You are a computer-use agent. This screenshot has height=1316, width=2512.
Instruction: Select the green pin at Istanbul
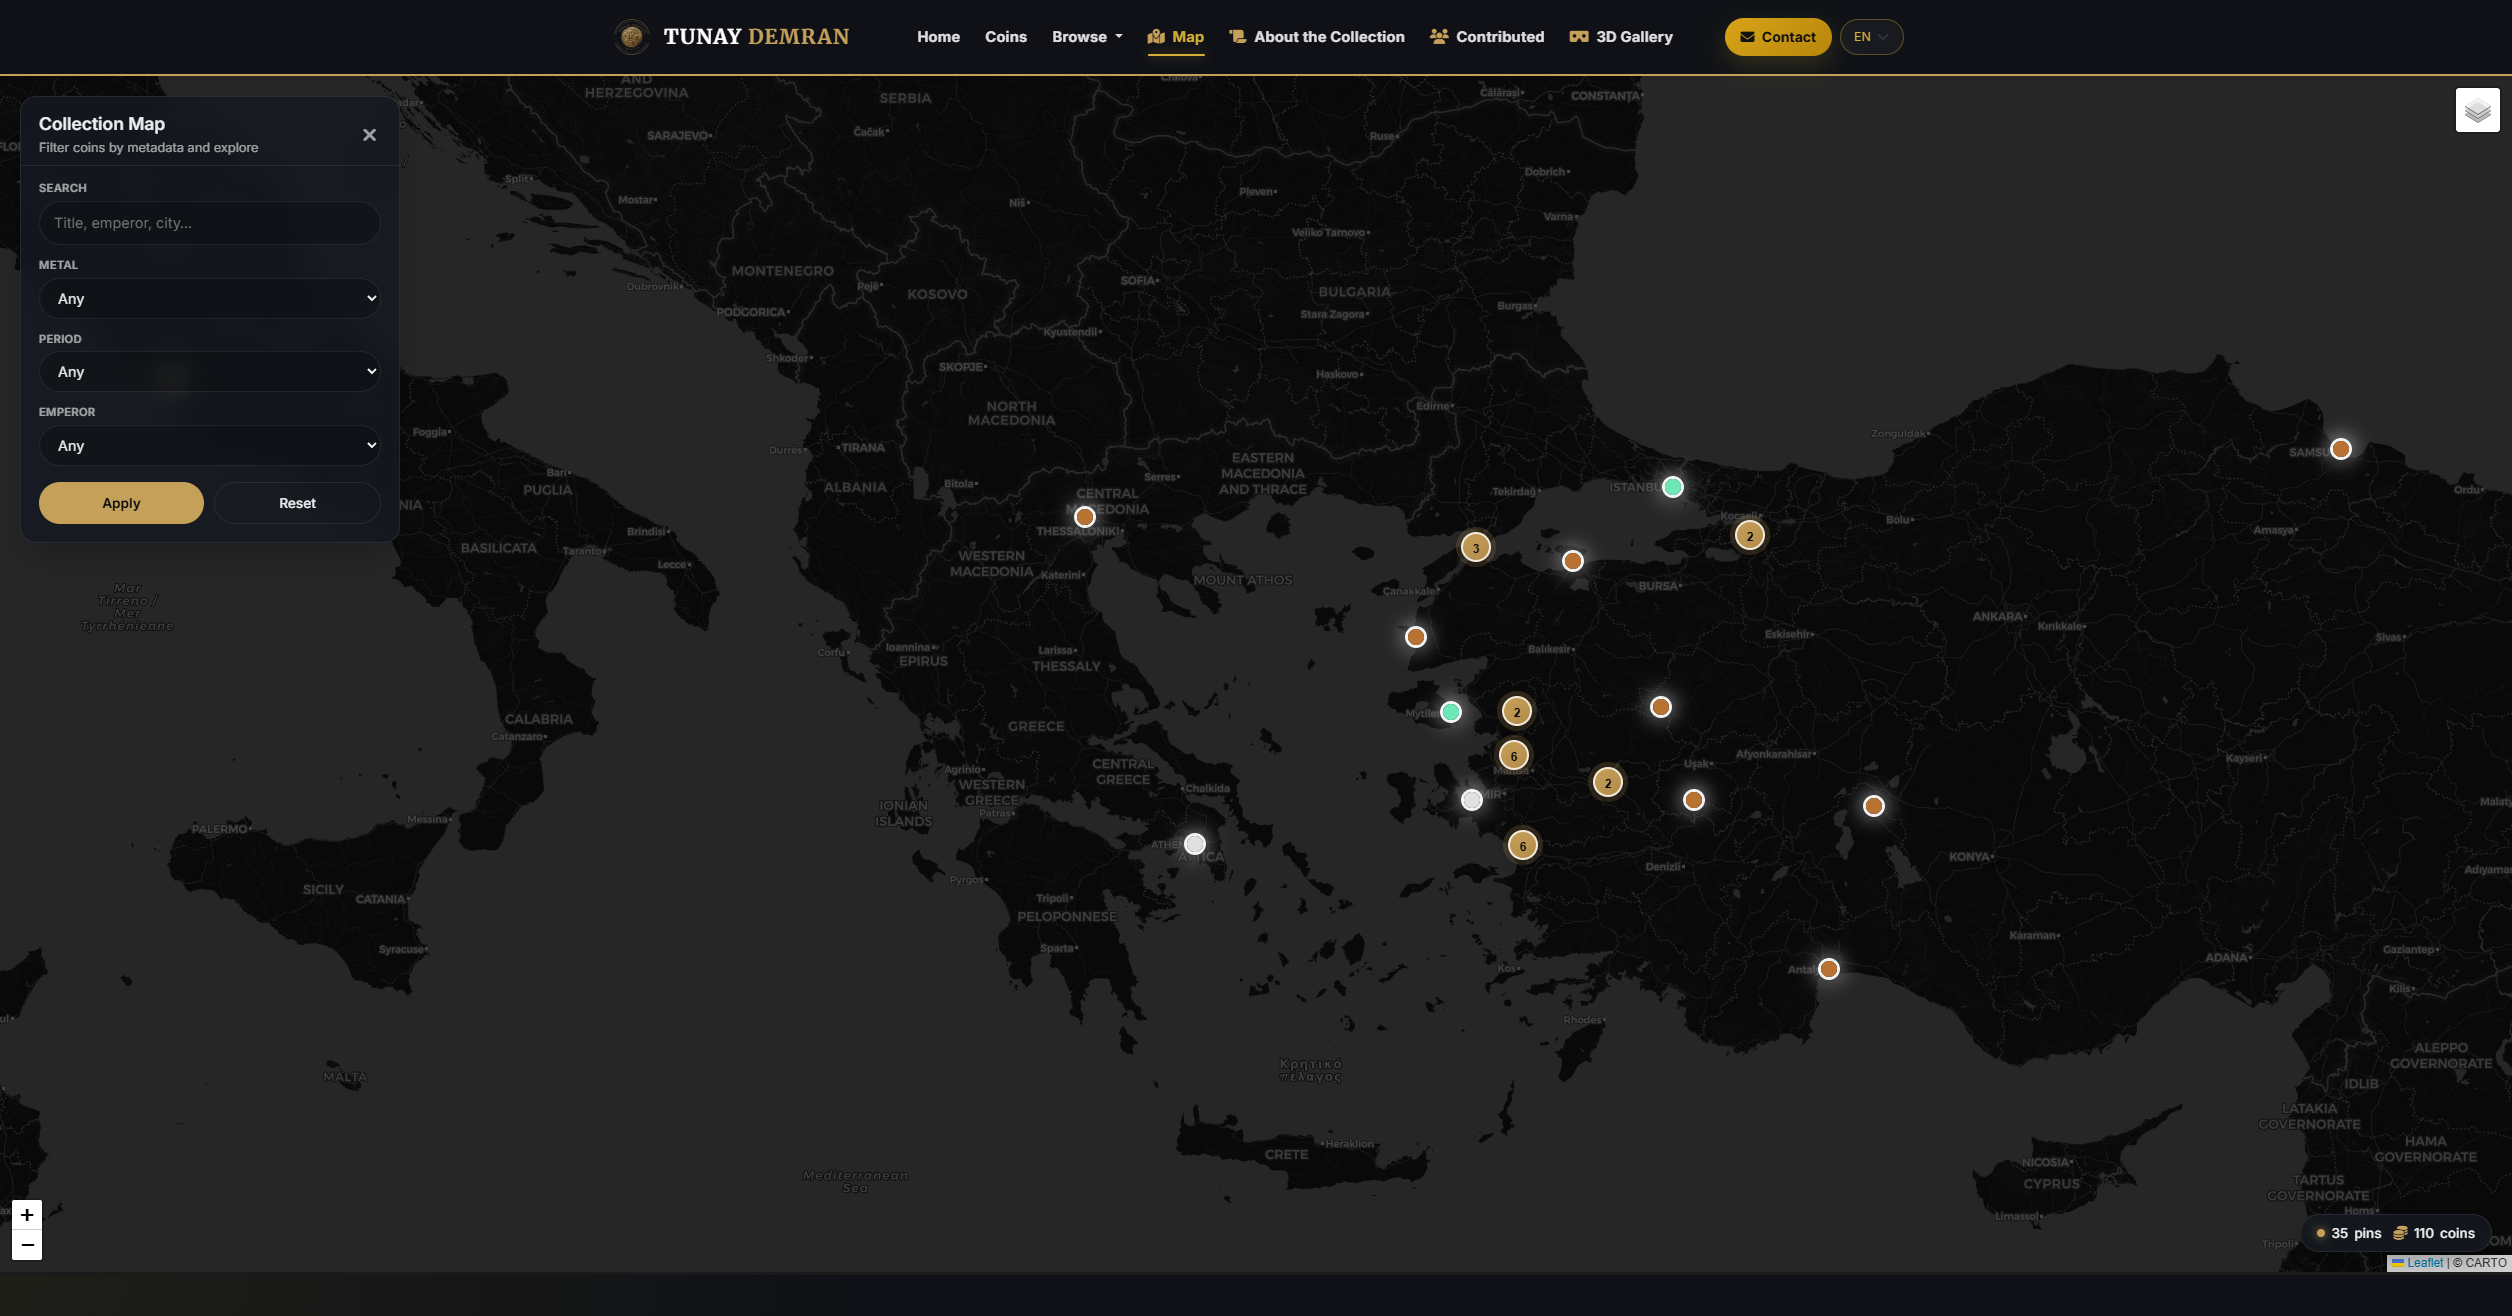click(x=1672, y=487)
